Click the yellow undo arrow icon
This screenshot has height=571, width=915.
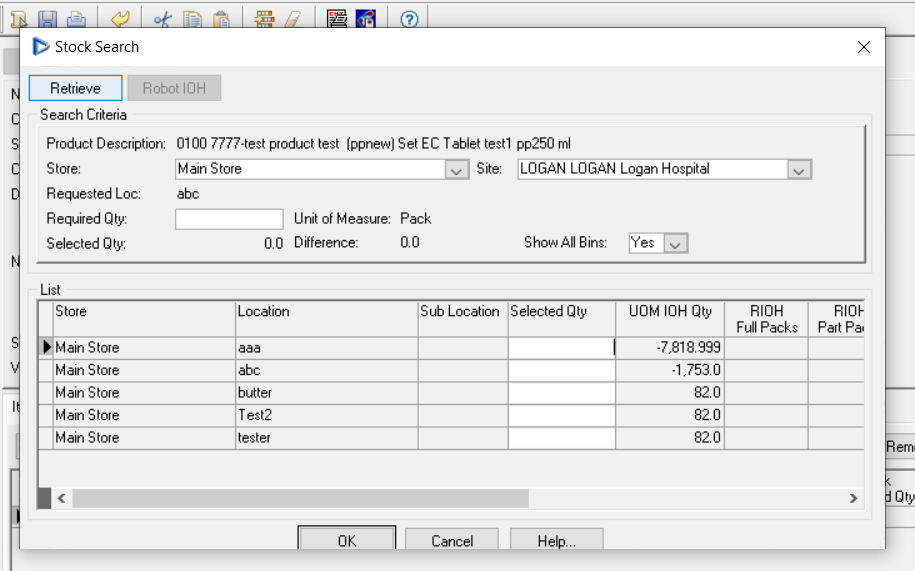point(120,18)
